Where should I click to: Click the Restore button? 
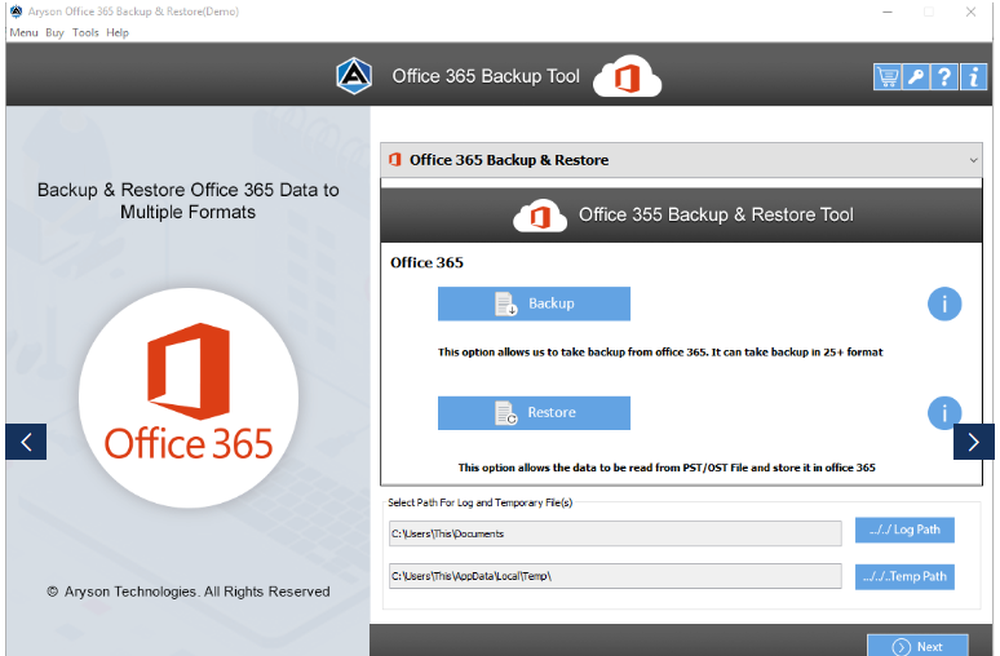point(534,412)
